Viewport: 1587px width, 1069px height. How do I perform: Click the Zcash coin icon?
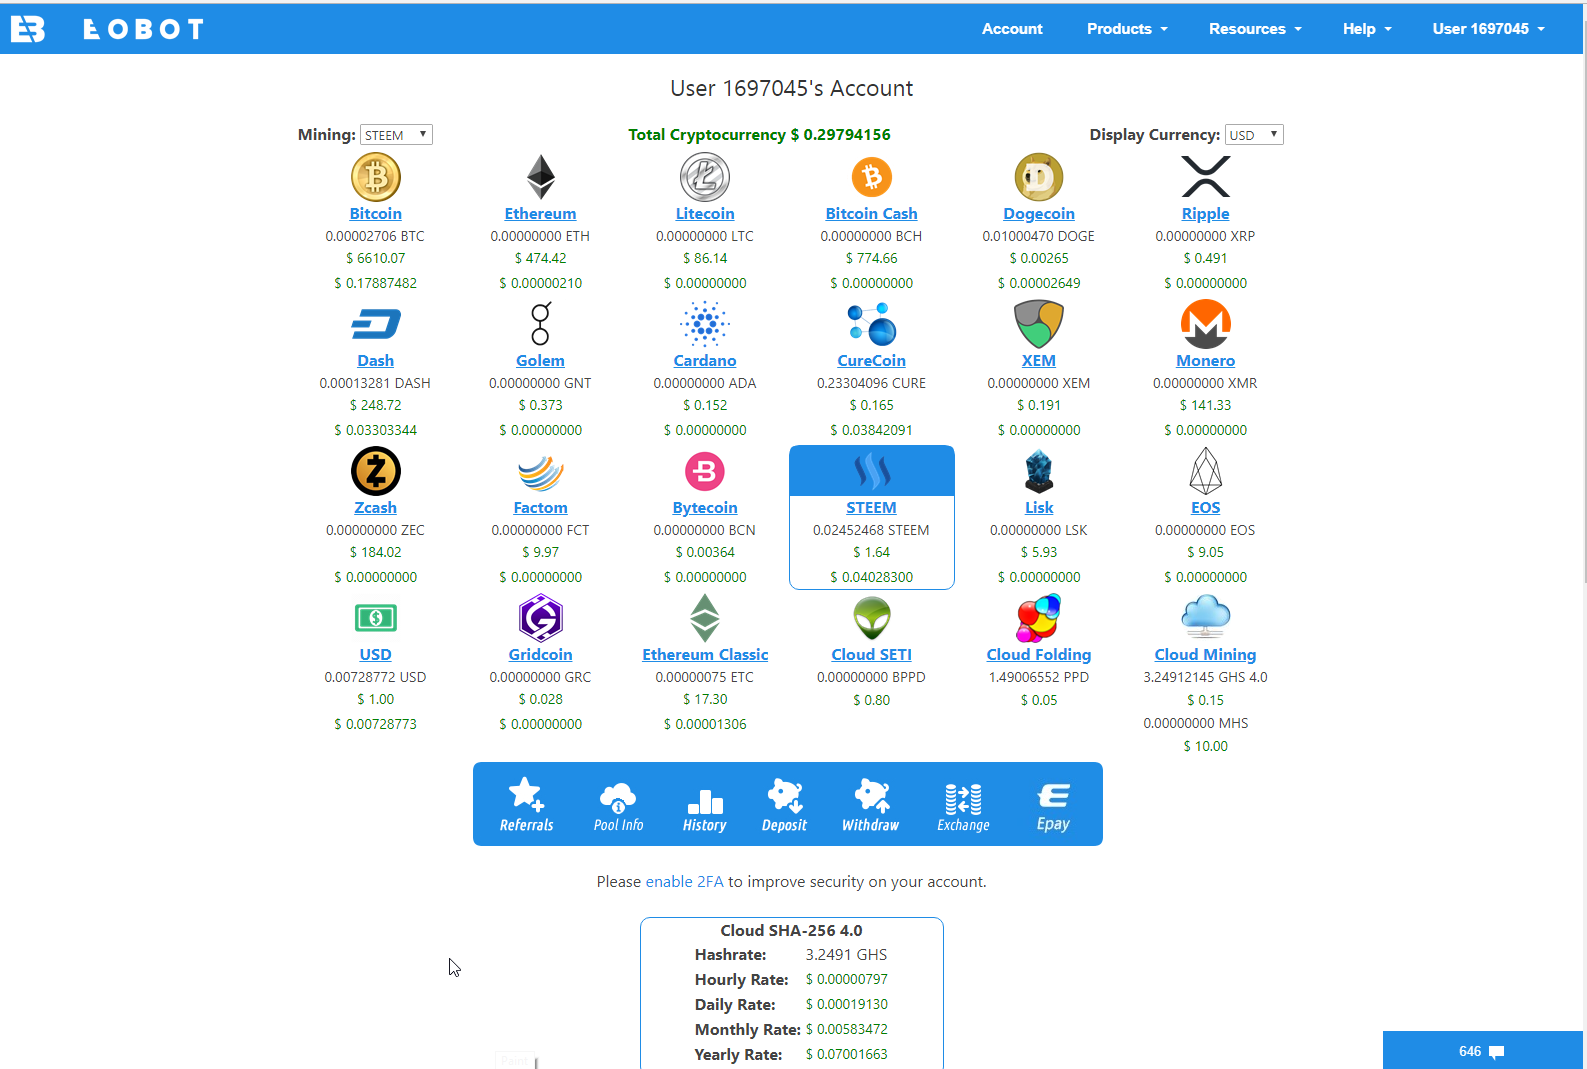[376, 471]
